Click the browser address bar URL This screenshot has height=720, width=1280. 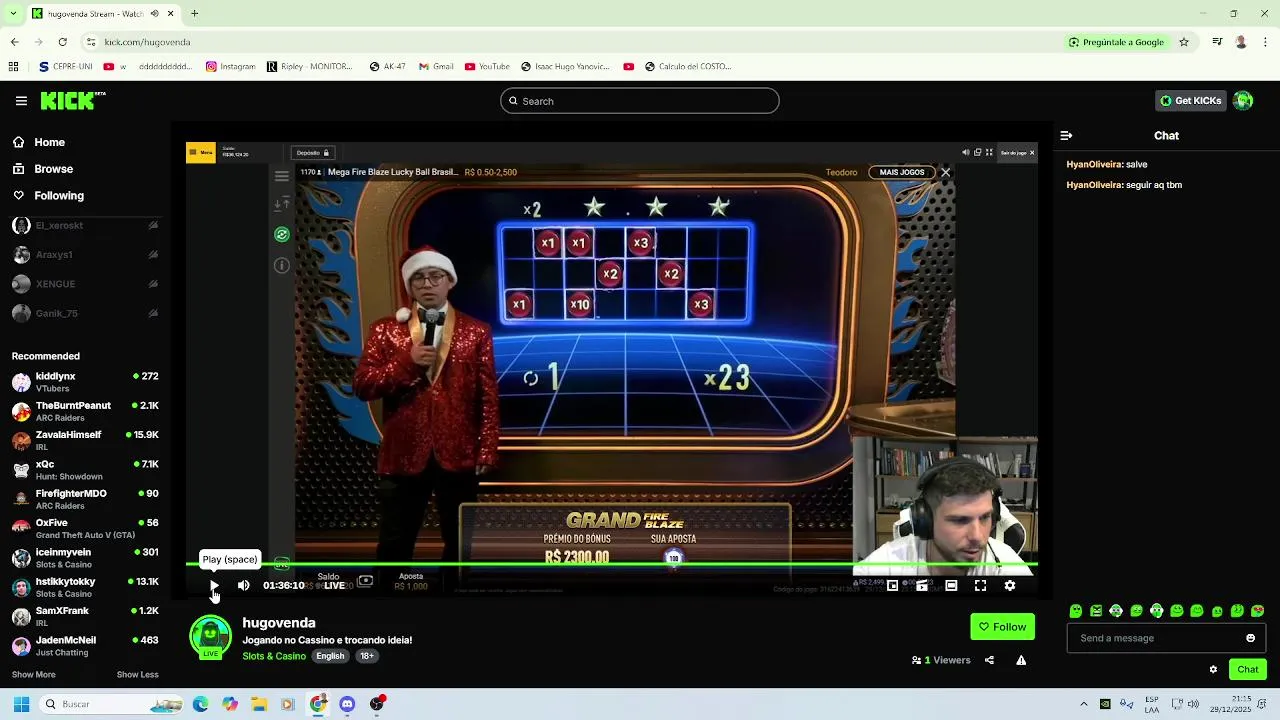(x=147, y=42)
